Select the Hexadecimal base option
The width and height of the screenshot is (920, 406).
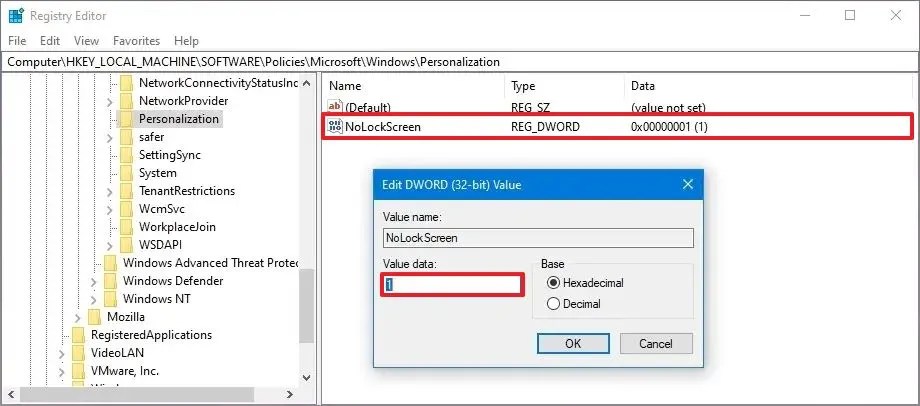[553, 283]
